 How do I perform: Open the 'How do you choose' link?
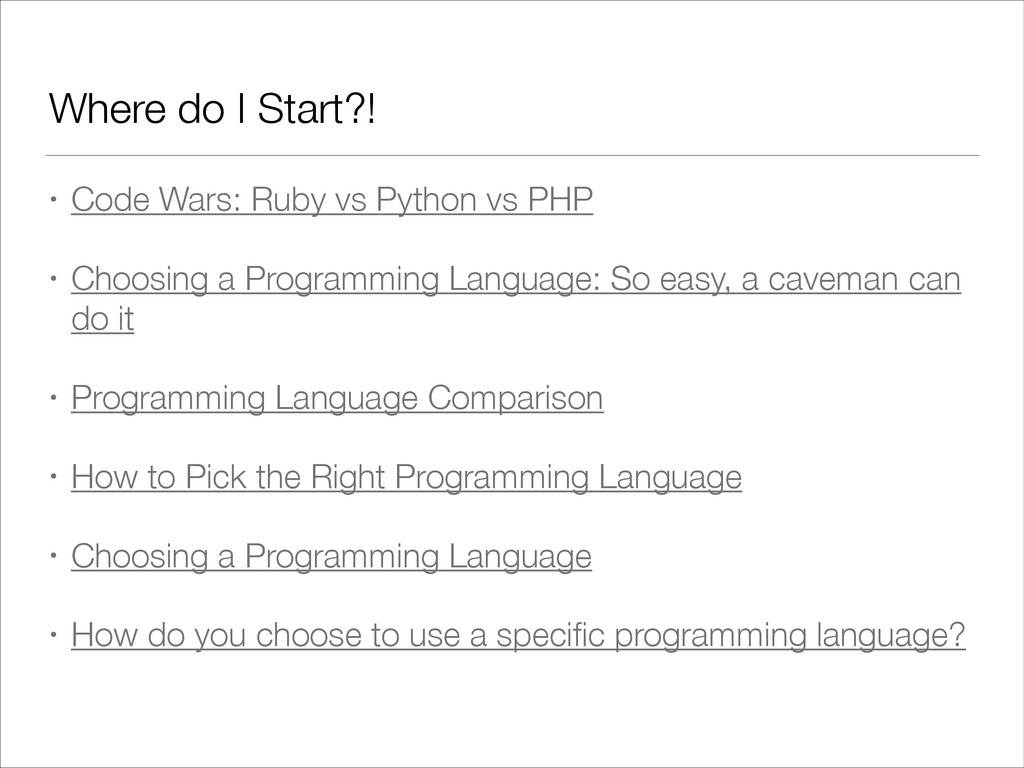click(x=518, y=634)
